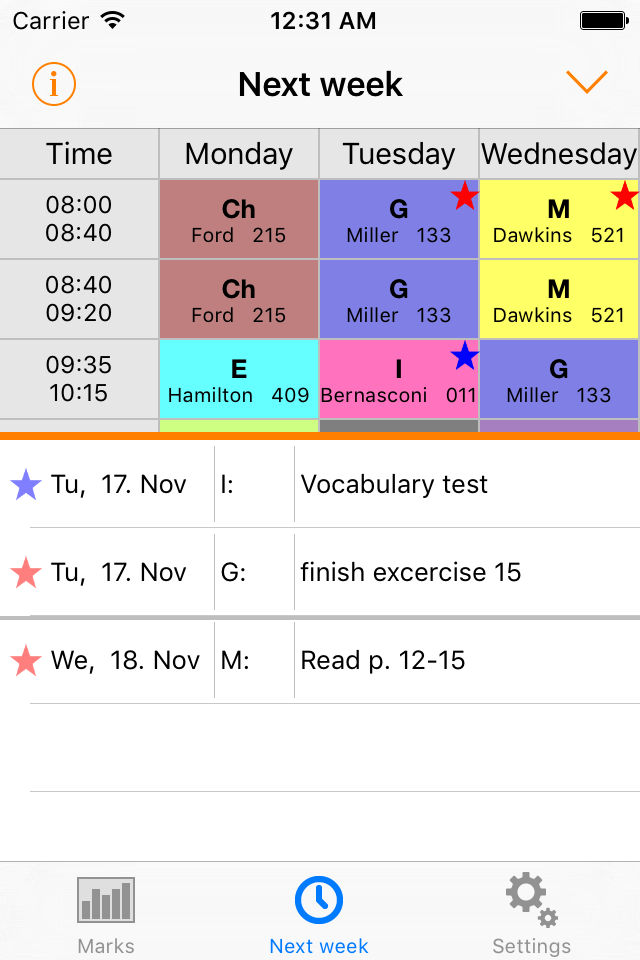Image resolution: width=640 pixels, height=960 pixels.
Task: Open the Vocabulary test homework entry
Action: [394, 485]
